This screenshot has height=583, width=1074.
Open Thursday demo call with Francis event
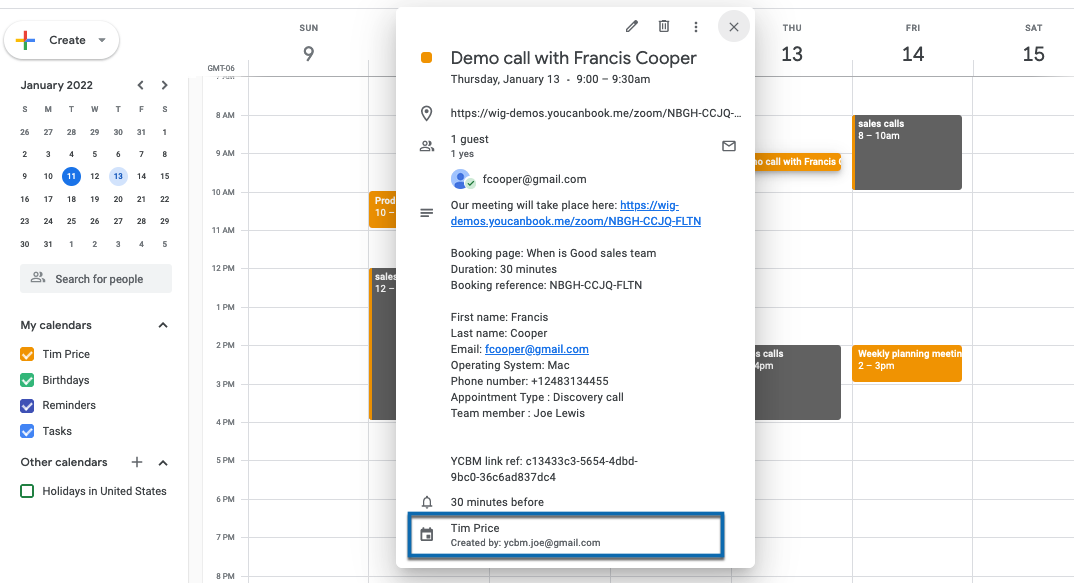[798, 162]
